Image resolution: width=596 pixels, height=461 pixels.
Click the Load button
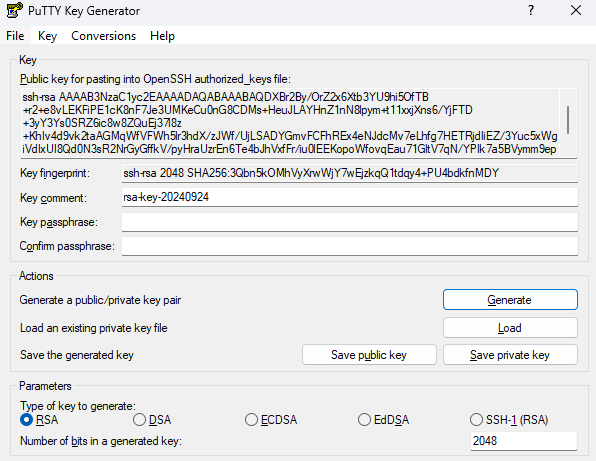[510, 328]
